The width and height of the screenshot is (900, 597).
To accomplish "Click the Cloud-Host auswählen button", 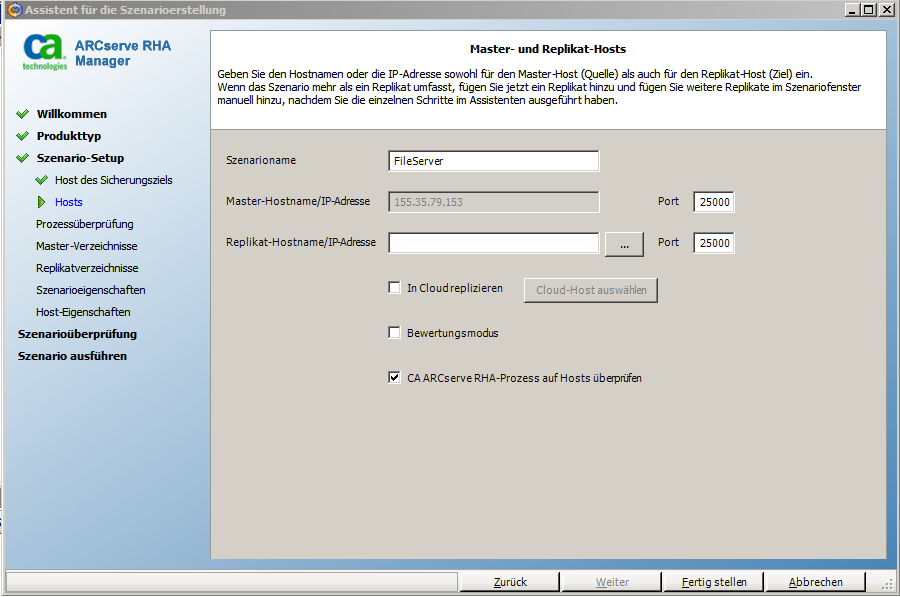I will pos(591,290).
